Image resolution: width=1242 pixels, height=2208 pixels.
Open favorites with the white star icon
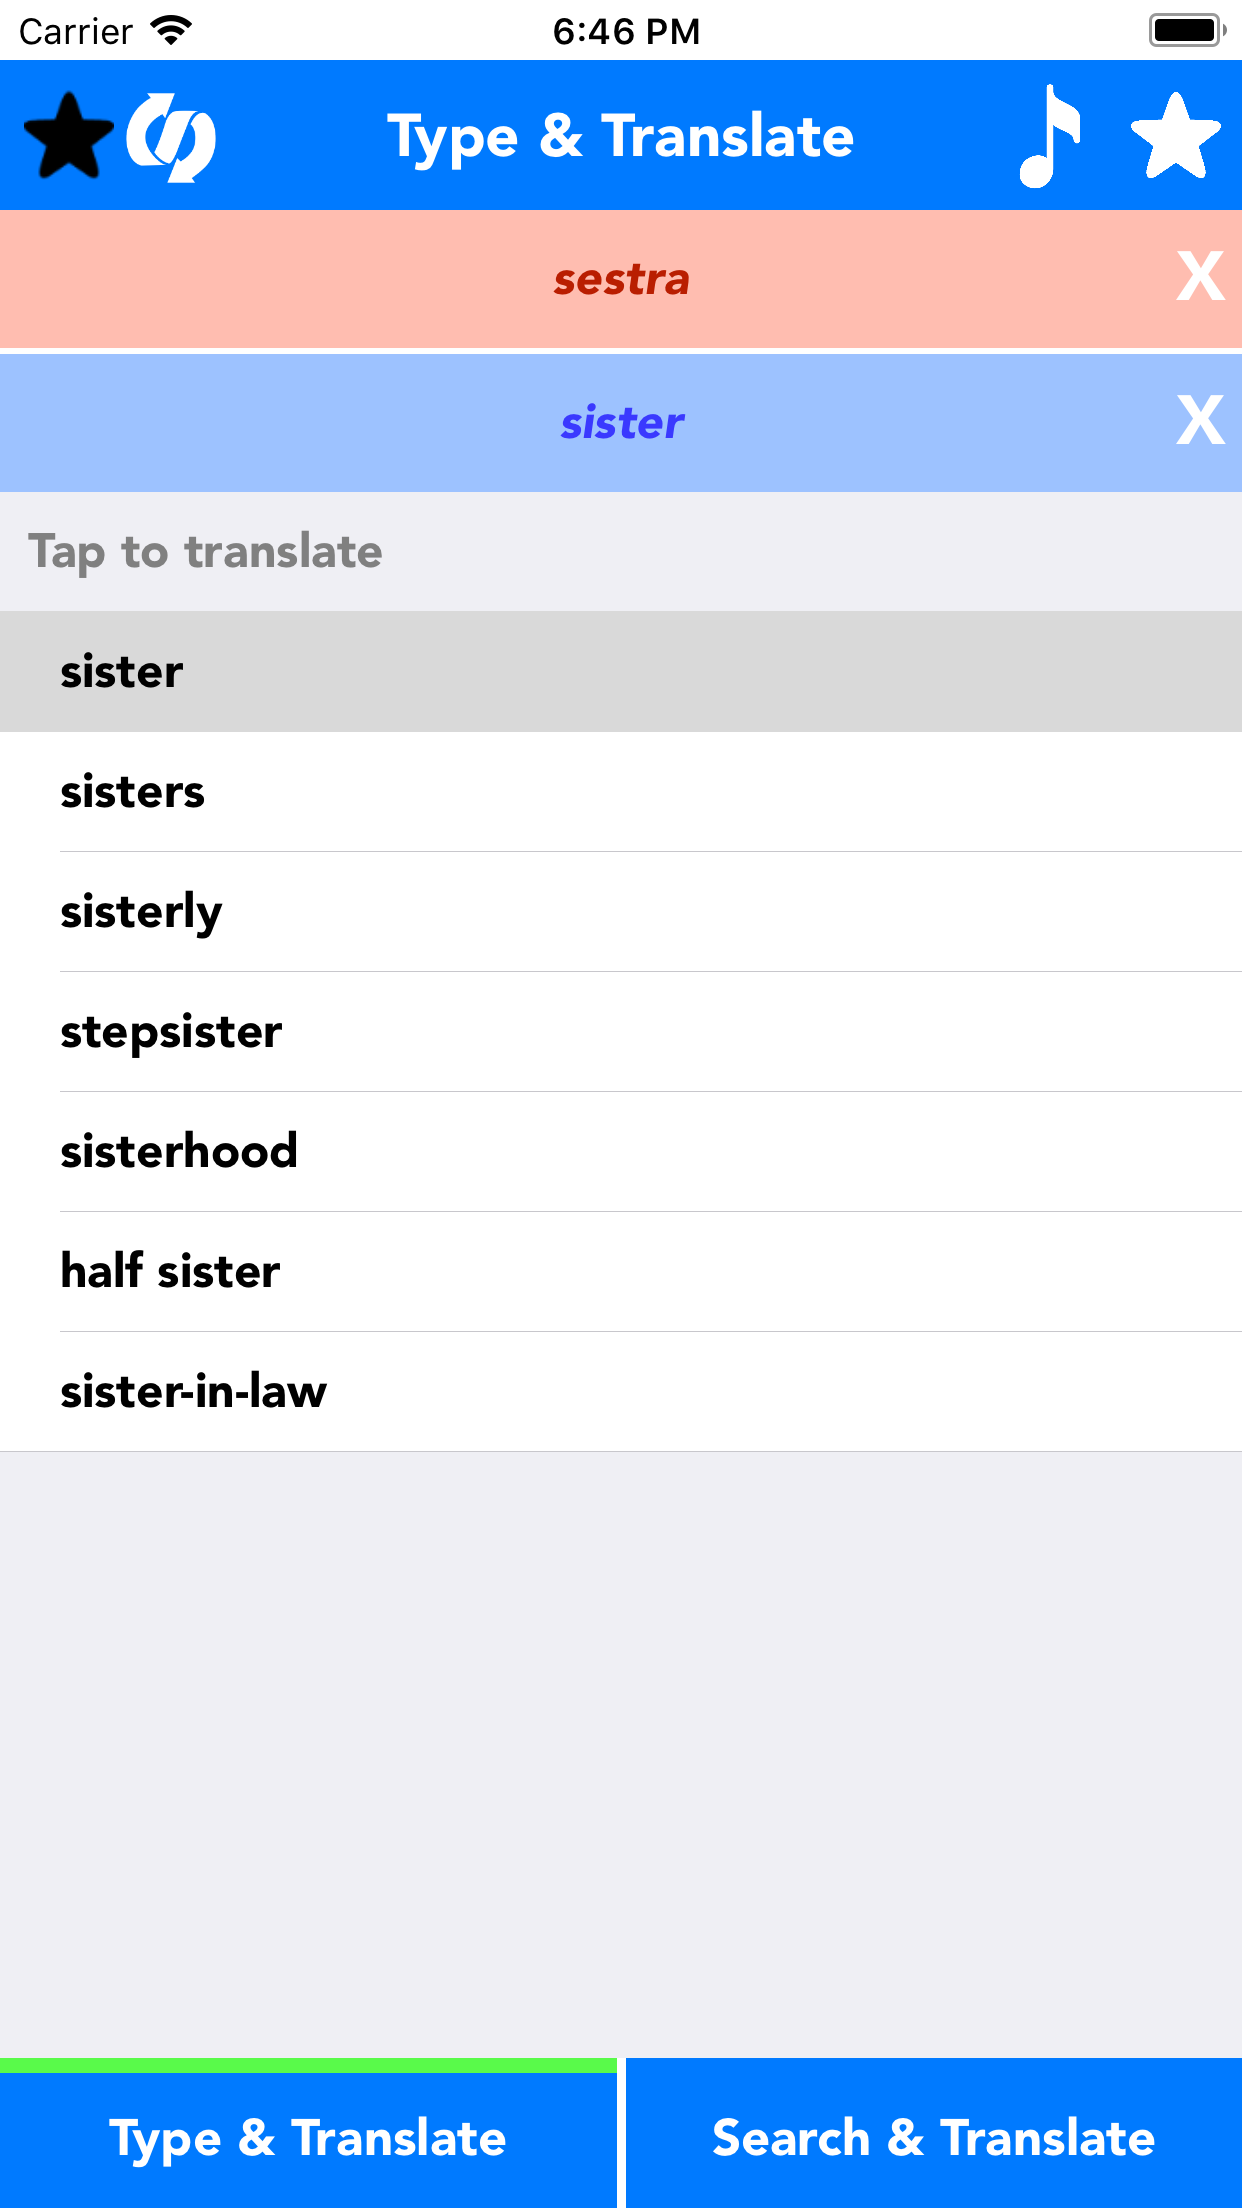1175,136
